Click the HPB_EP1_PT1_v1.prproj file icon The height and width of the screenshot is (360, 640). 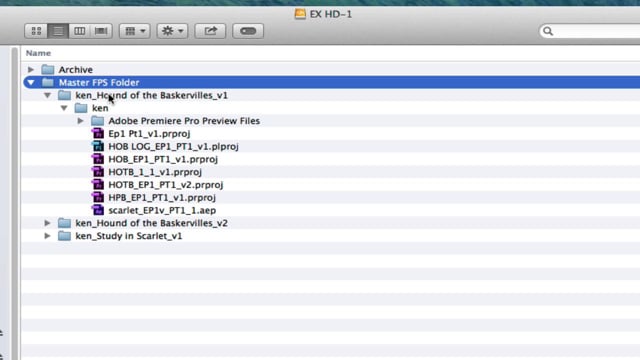98,198
